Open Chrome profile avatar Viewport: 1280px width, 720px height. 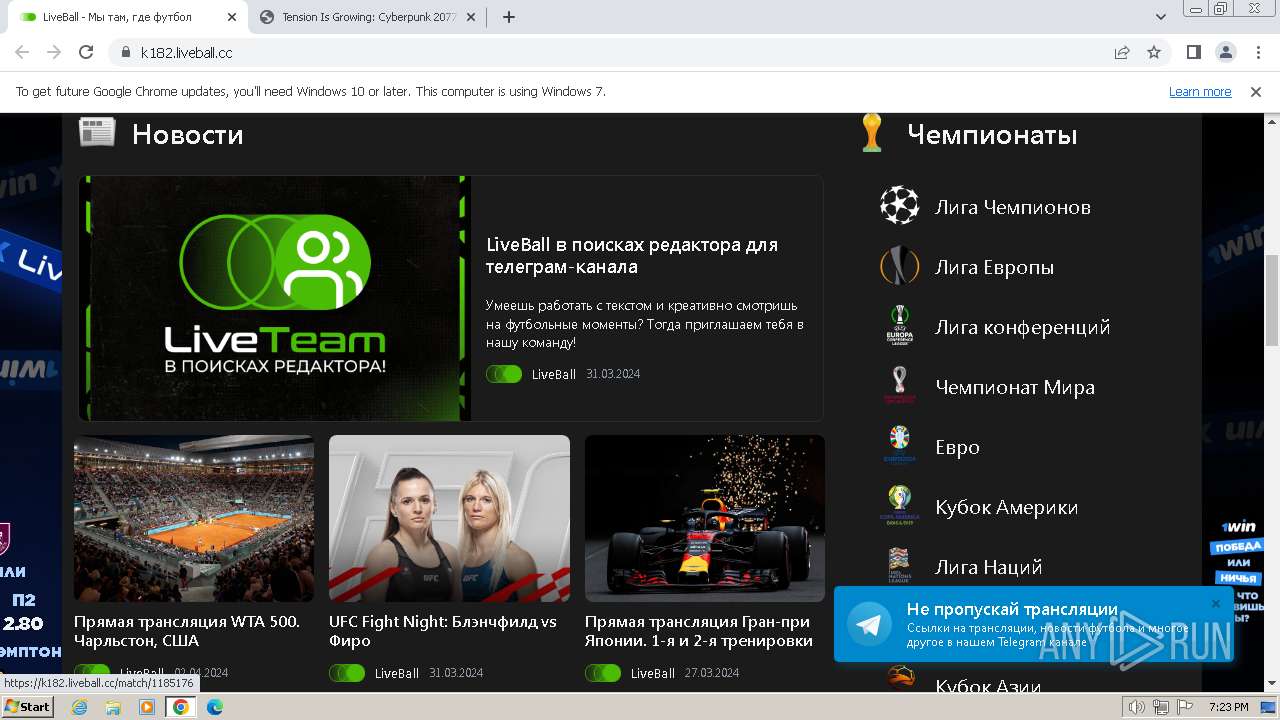pos(1226,52)
